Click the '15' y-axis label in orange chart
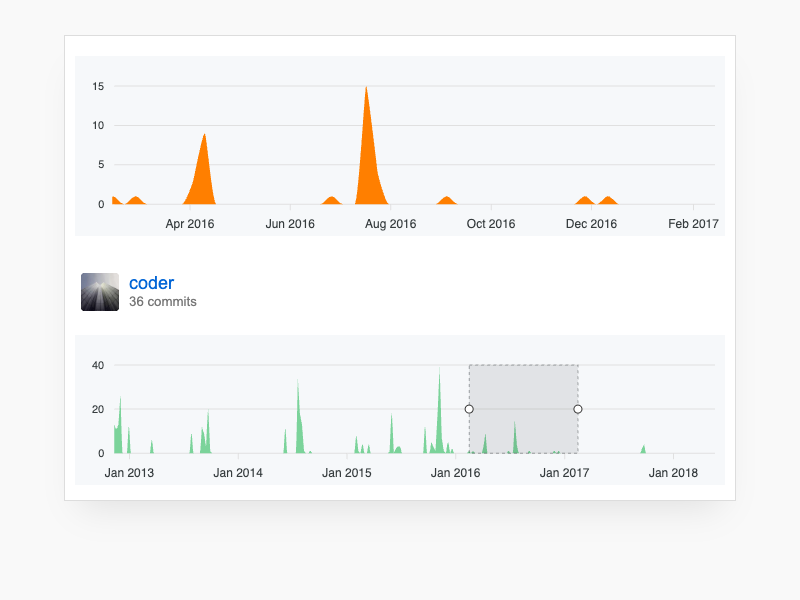Viewport: 800px width, 600px height. click(x=98, y=86)
